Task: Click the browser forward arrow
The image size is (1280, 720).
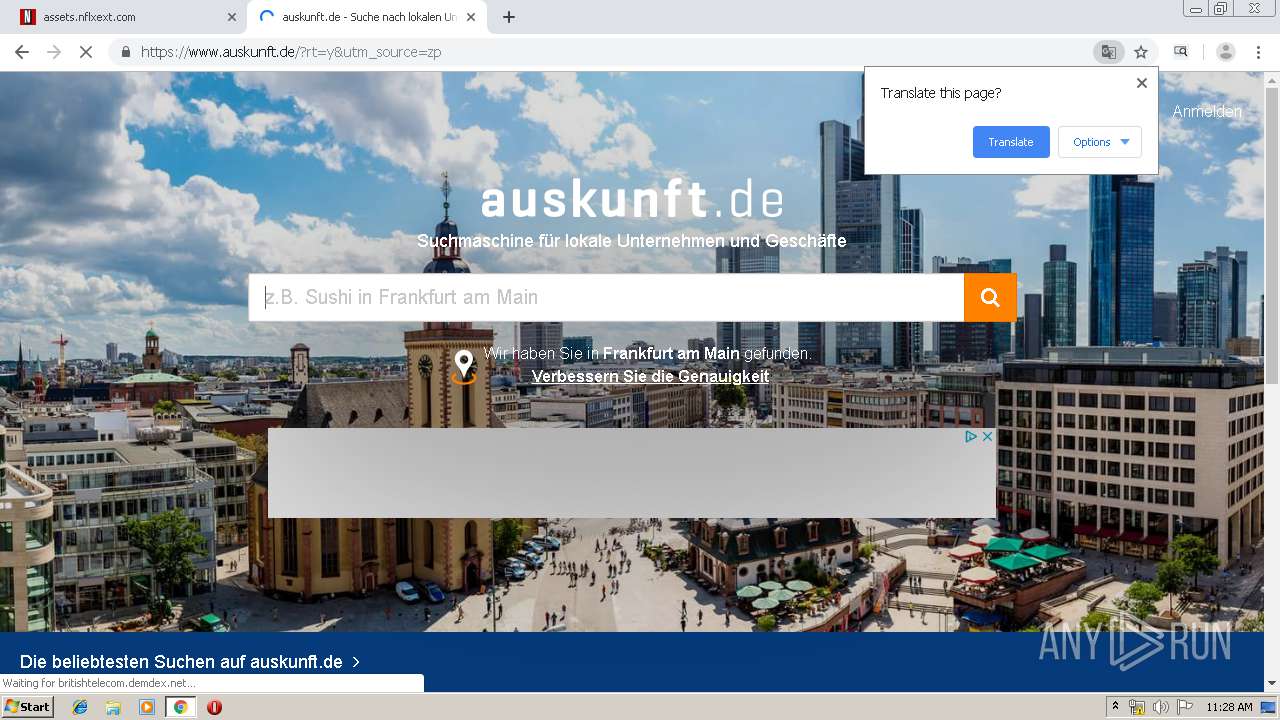Action: point(54,52)
